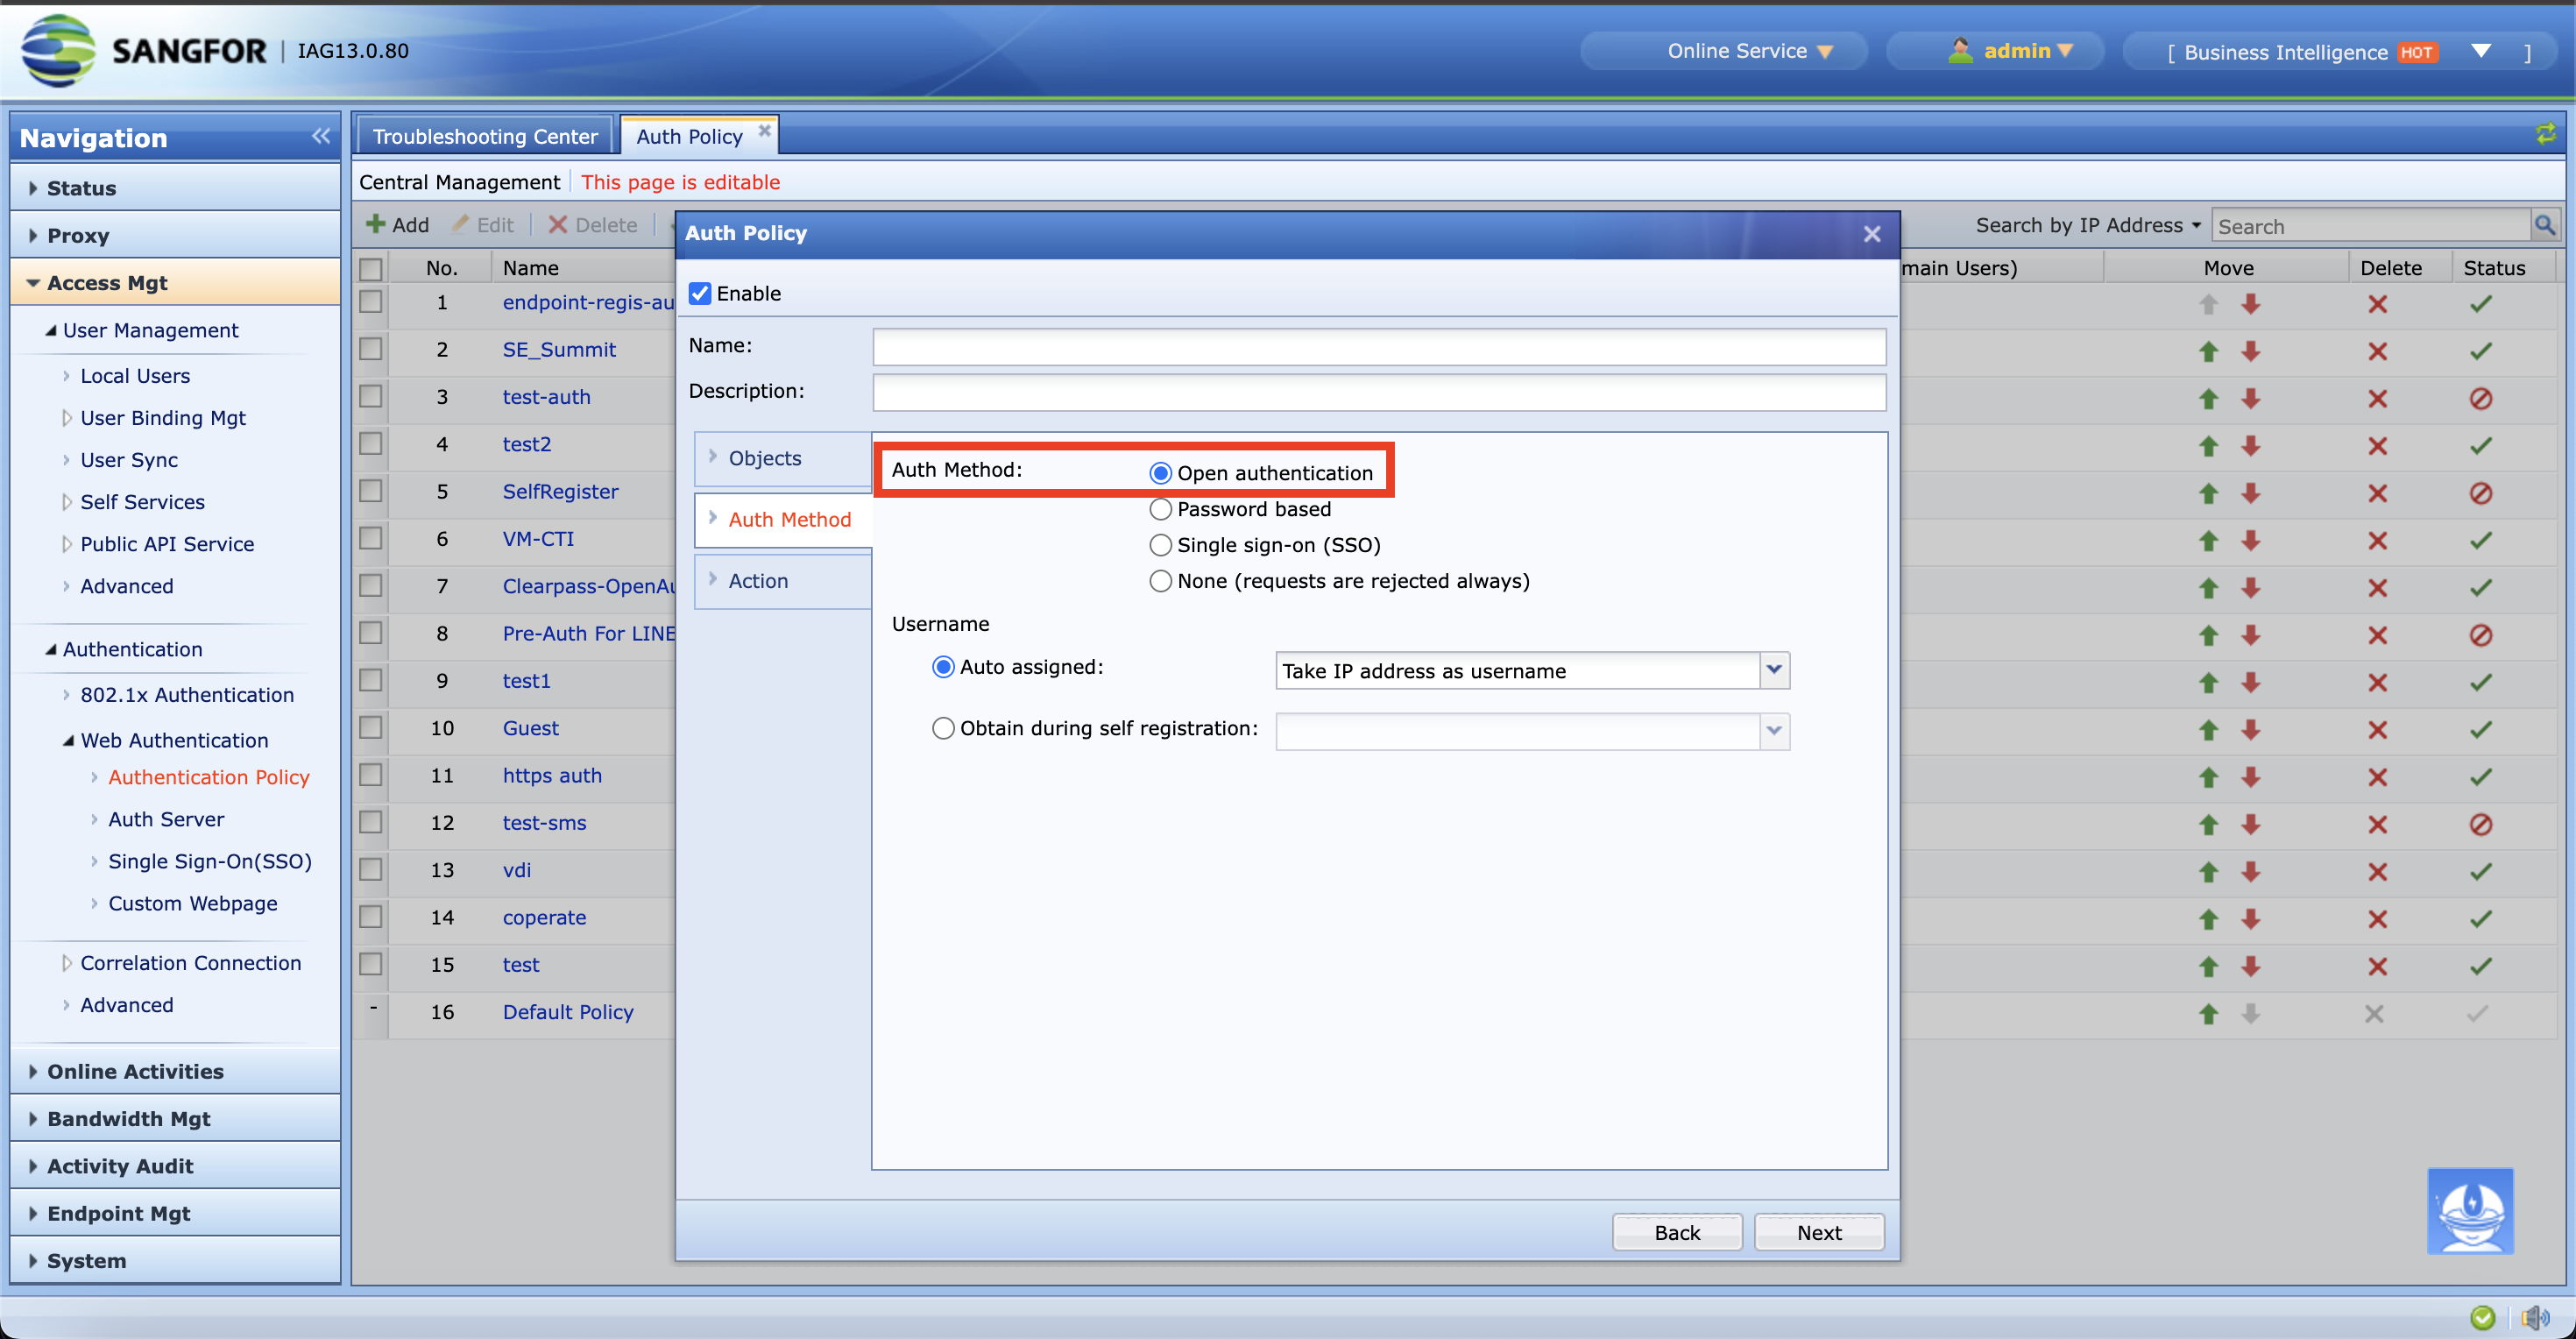Choose Obtain during self registration option
Screen dimensions: 2576x1339
[x=942, y=728]
